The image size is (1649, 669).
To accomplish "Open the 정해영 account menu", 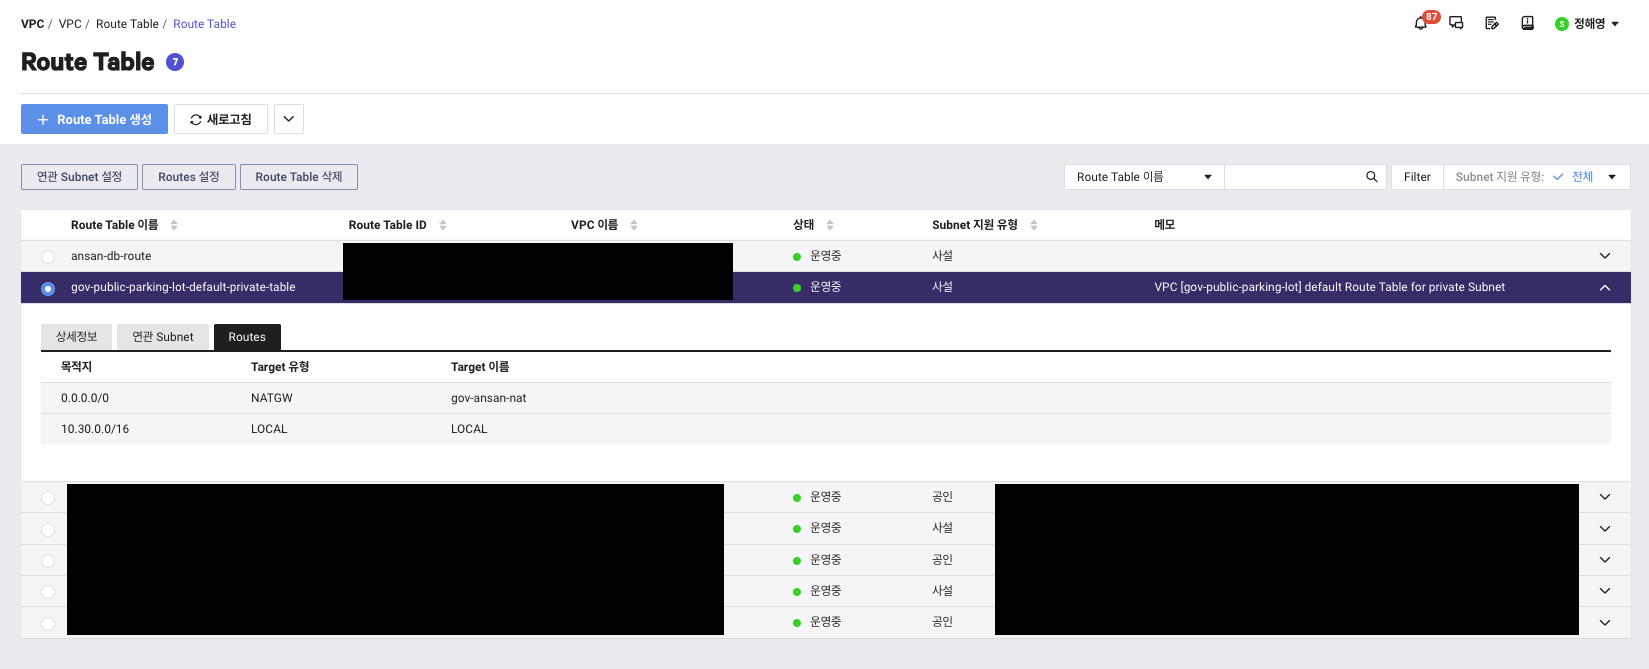I will tap(1588, 24).
